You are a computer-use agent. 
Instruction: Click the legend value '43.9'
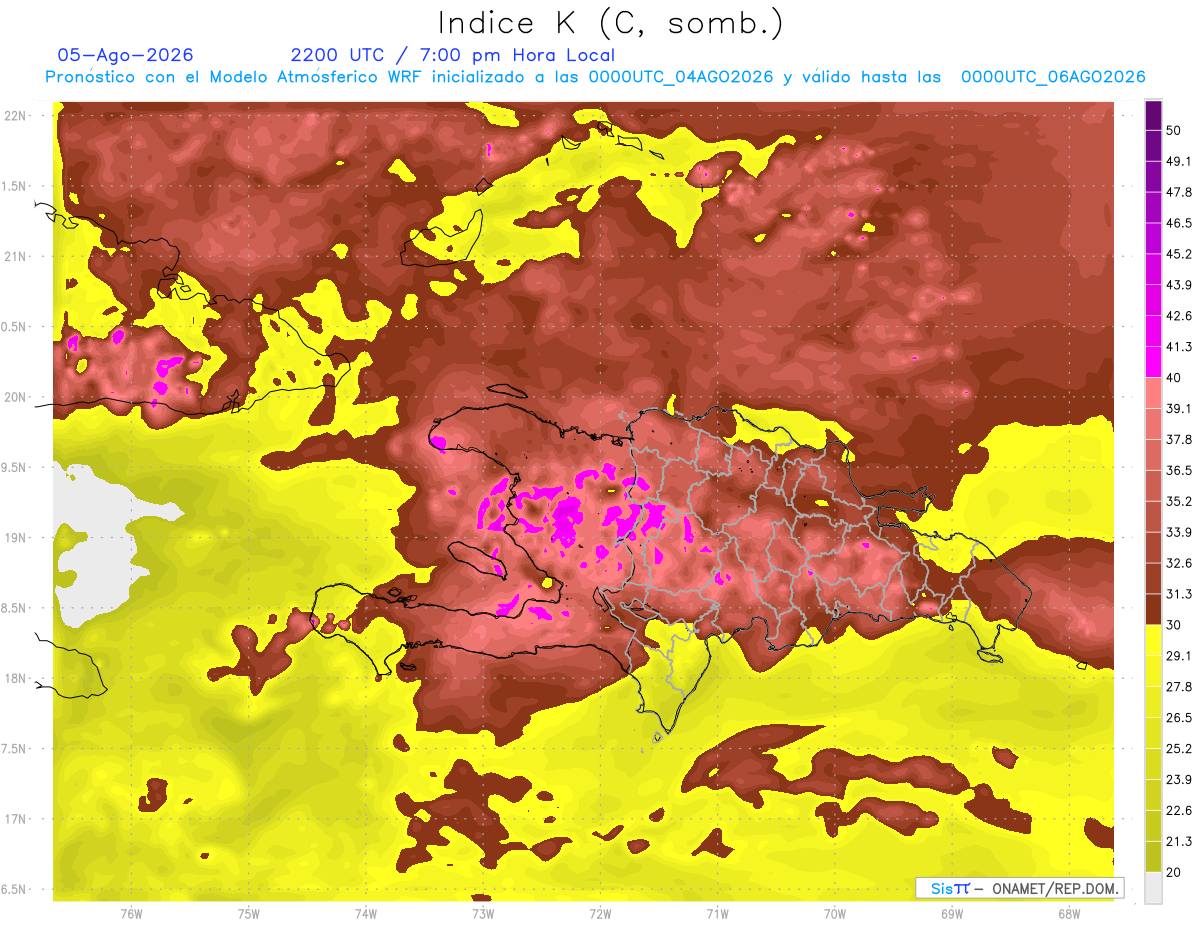coord(1179,285)
